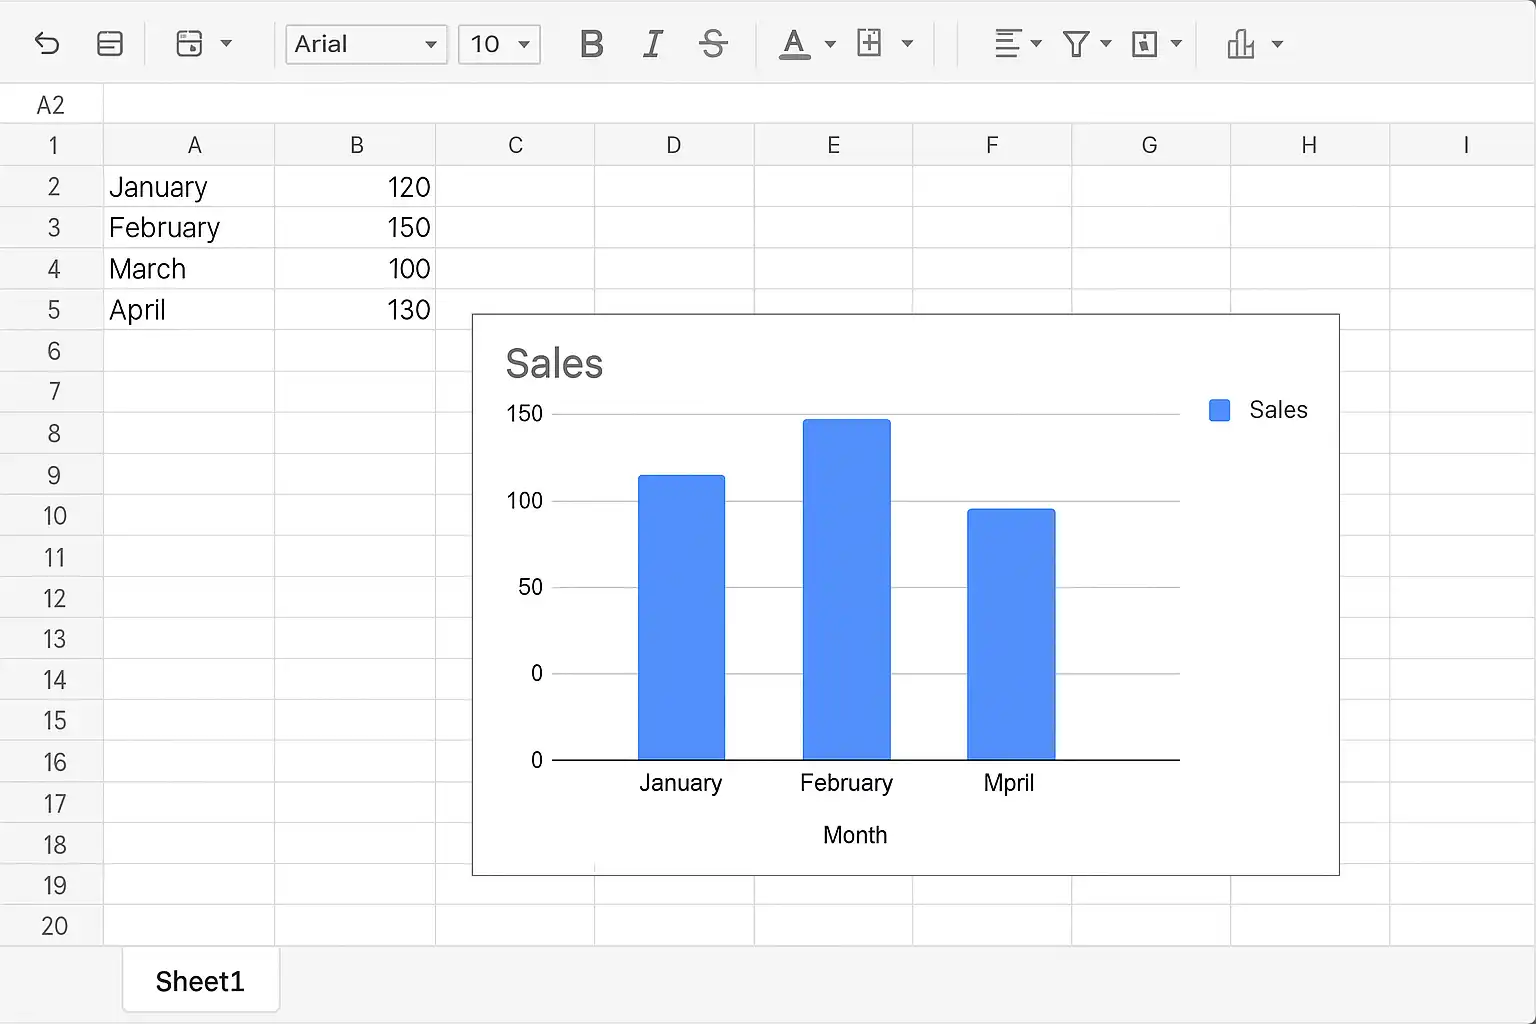Open the Arial font family dropdown
The image size is (1536, 1024).
366,44
